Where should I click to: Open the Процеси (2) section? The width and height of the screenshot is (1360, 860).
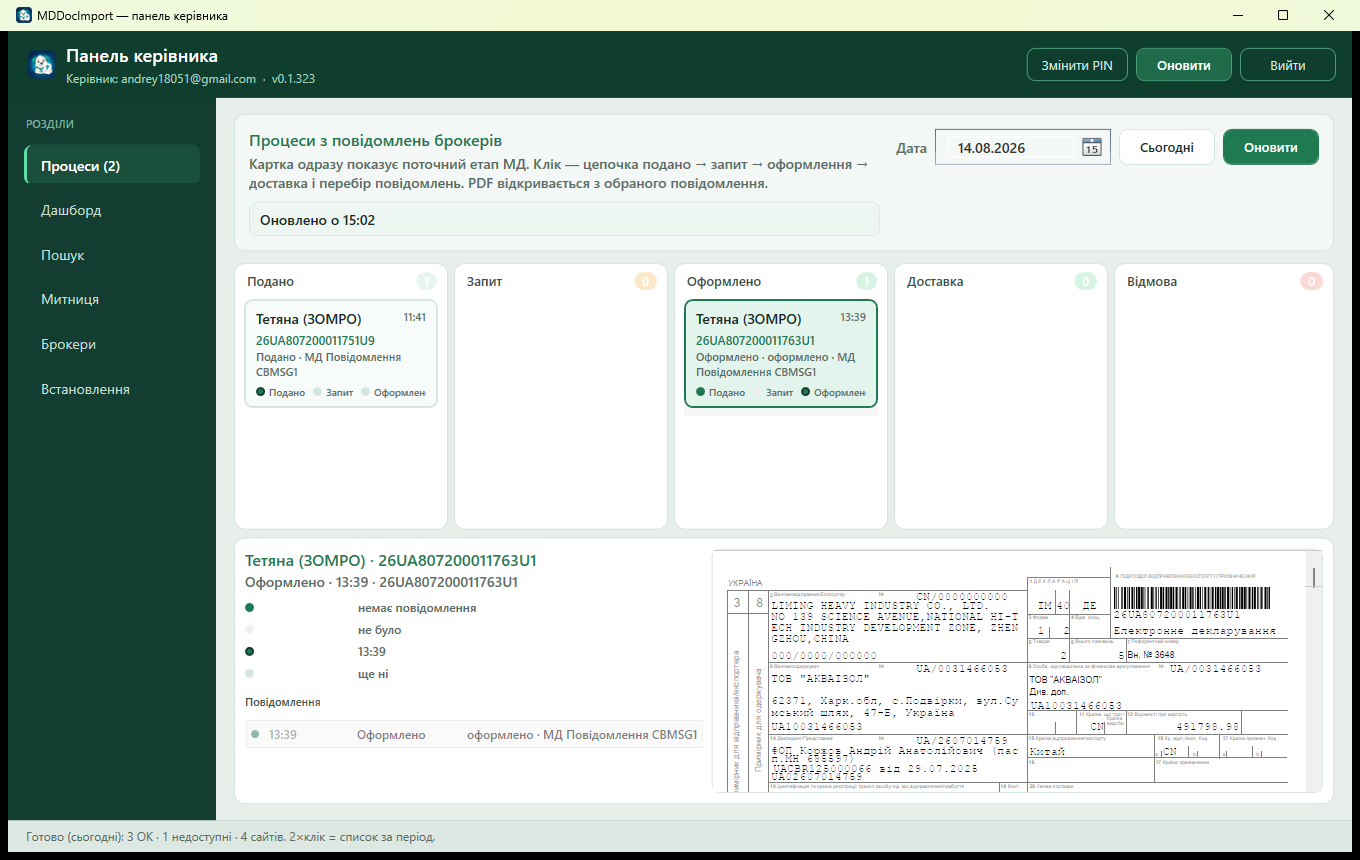tap(112, 166)
